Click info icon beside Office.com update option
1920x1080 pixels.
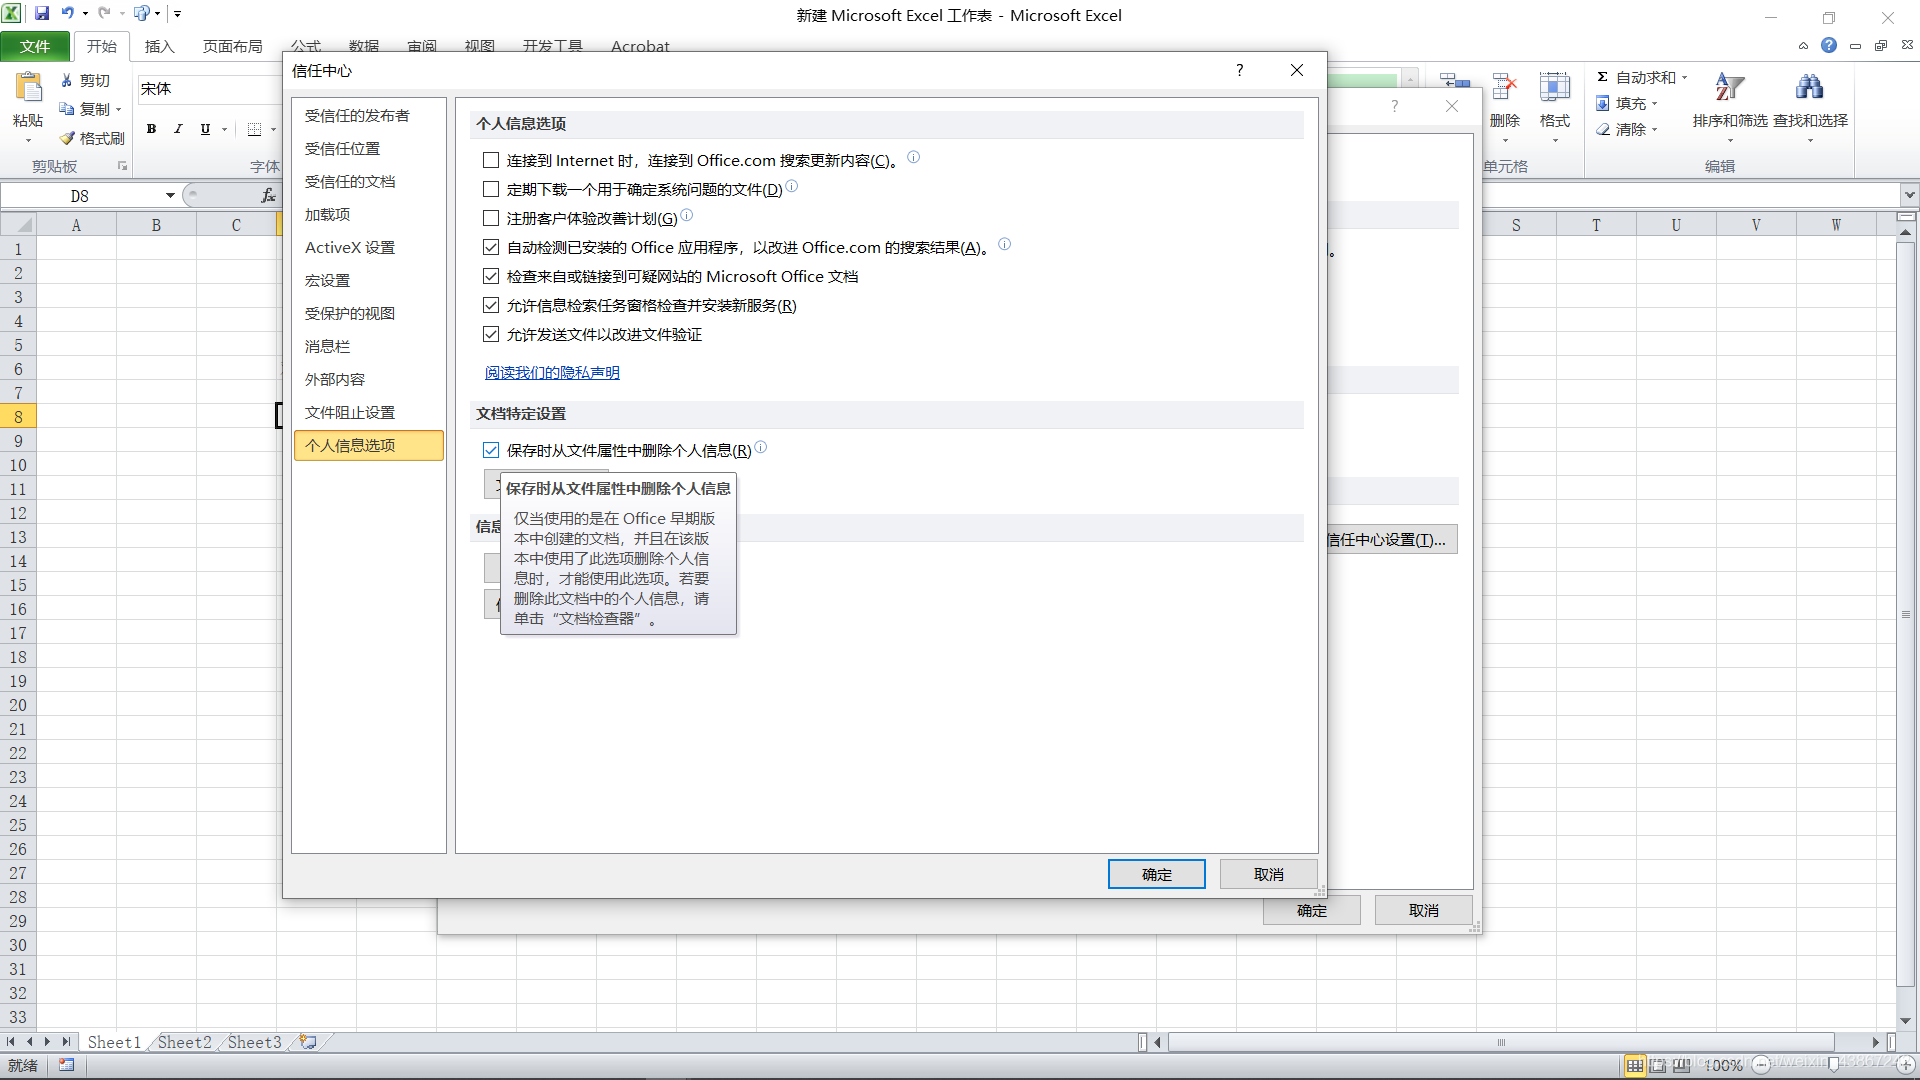click(x=913, y=157)
